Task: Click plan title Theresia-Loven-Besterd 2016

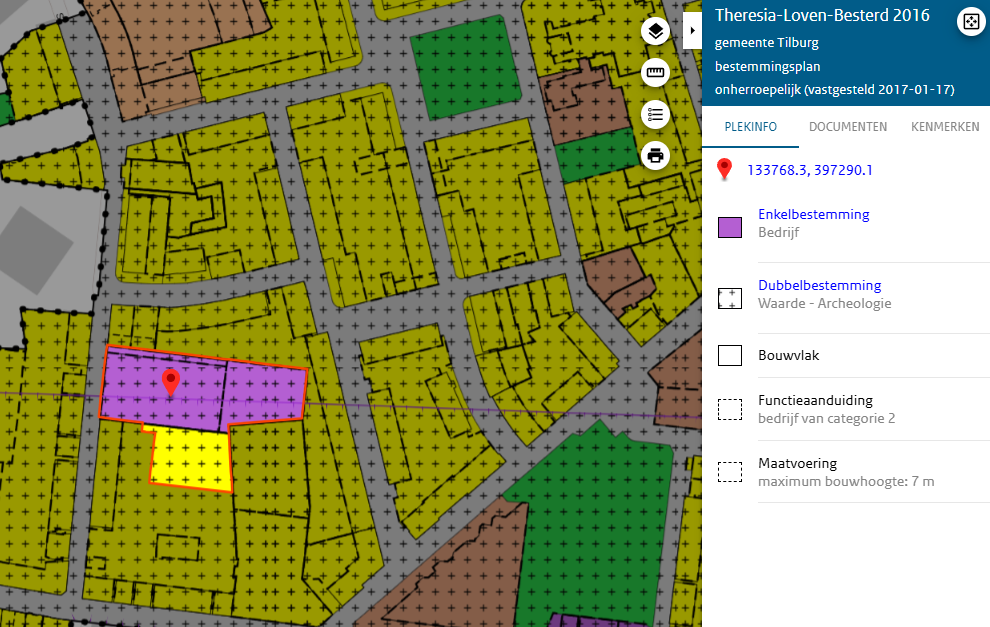Action: 822,16
